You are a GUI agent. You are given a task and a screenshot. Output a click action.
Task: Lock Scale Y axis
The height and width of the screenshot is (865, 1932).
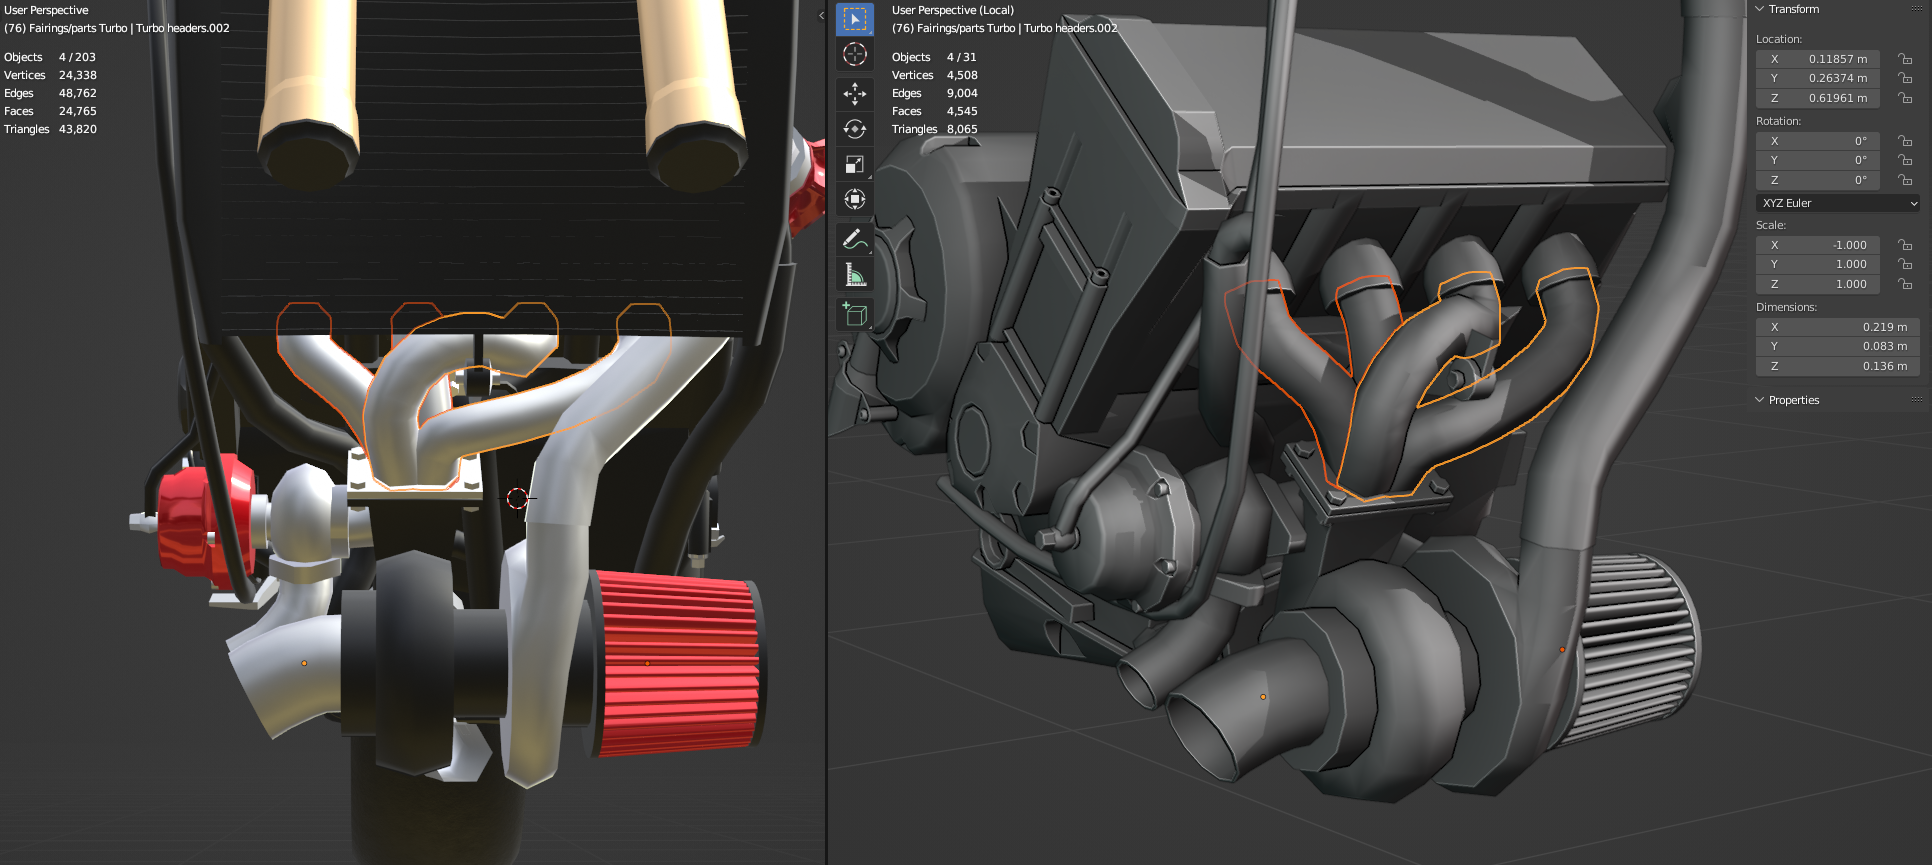(1905, 264)
